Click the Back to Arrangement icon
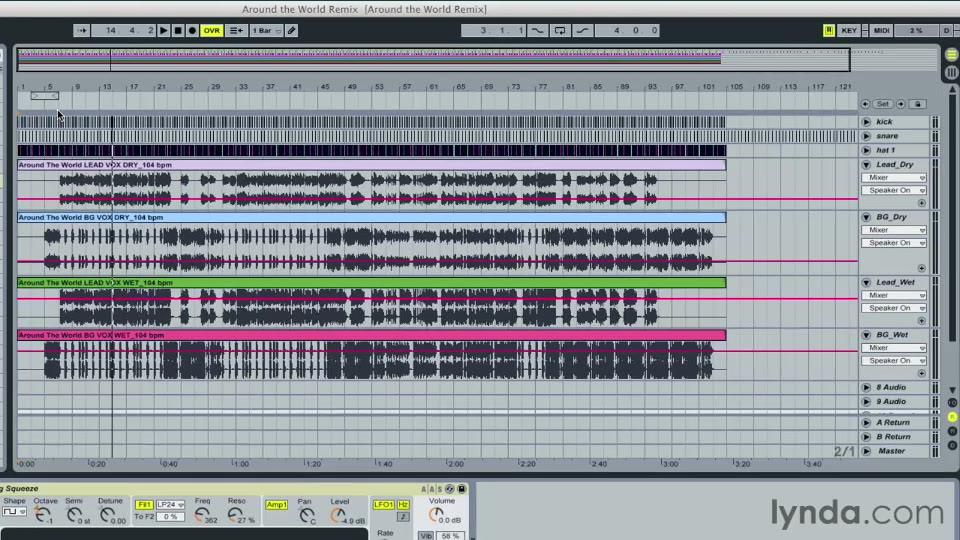Image resolution: width=960 pixels, height=540 pixels. pyautogui.click(x=236, y=30)
